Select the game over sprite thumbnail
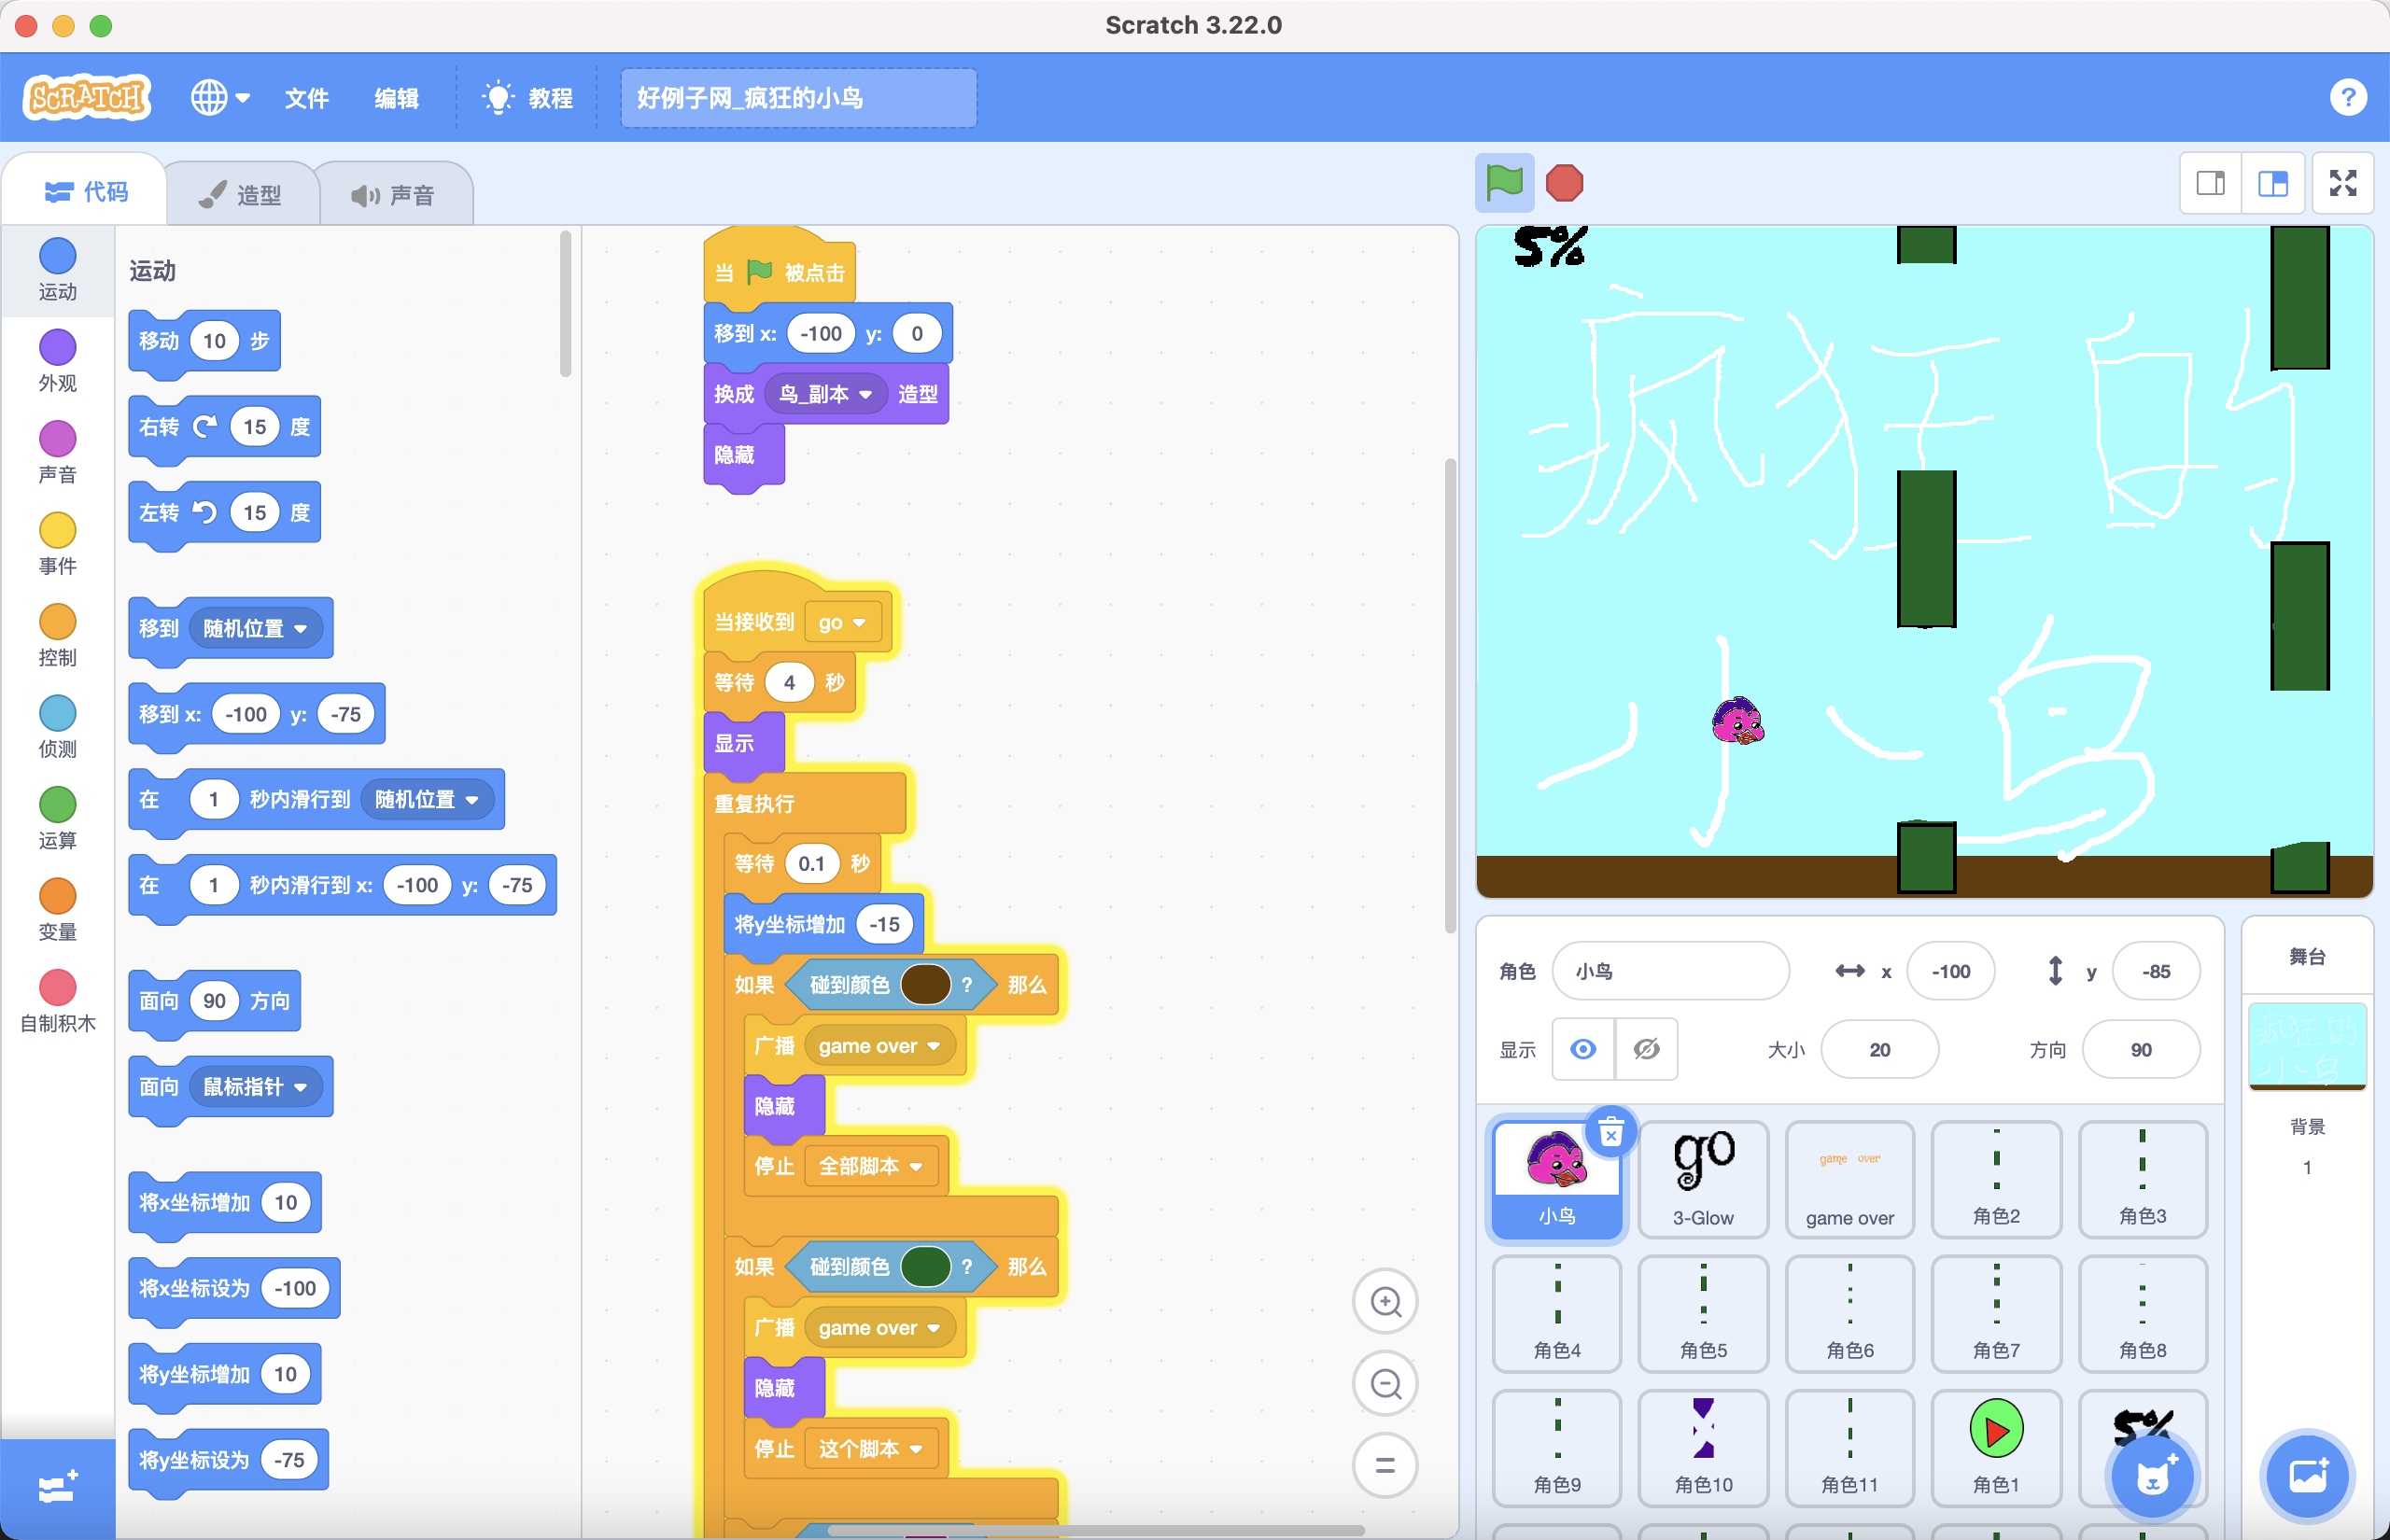Image resolution: width=2390 pixels, height=1540 pixels. coord(1850,1178)
